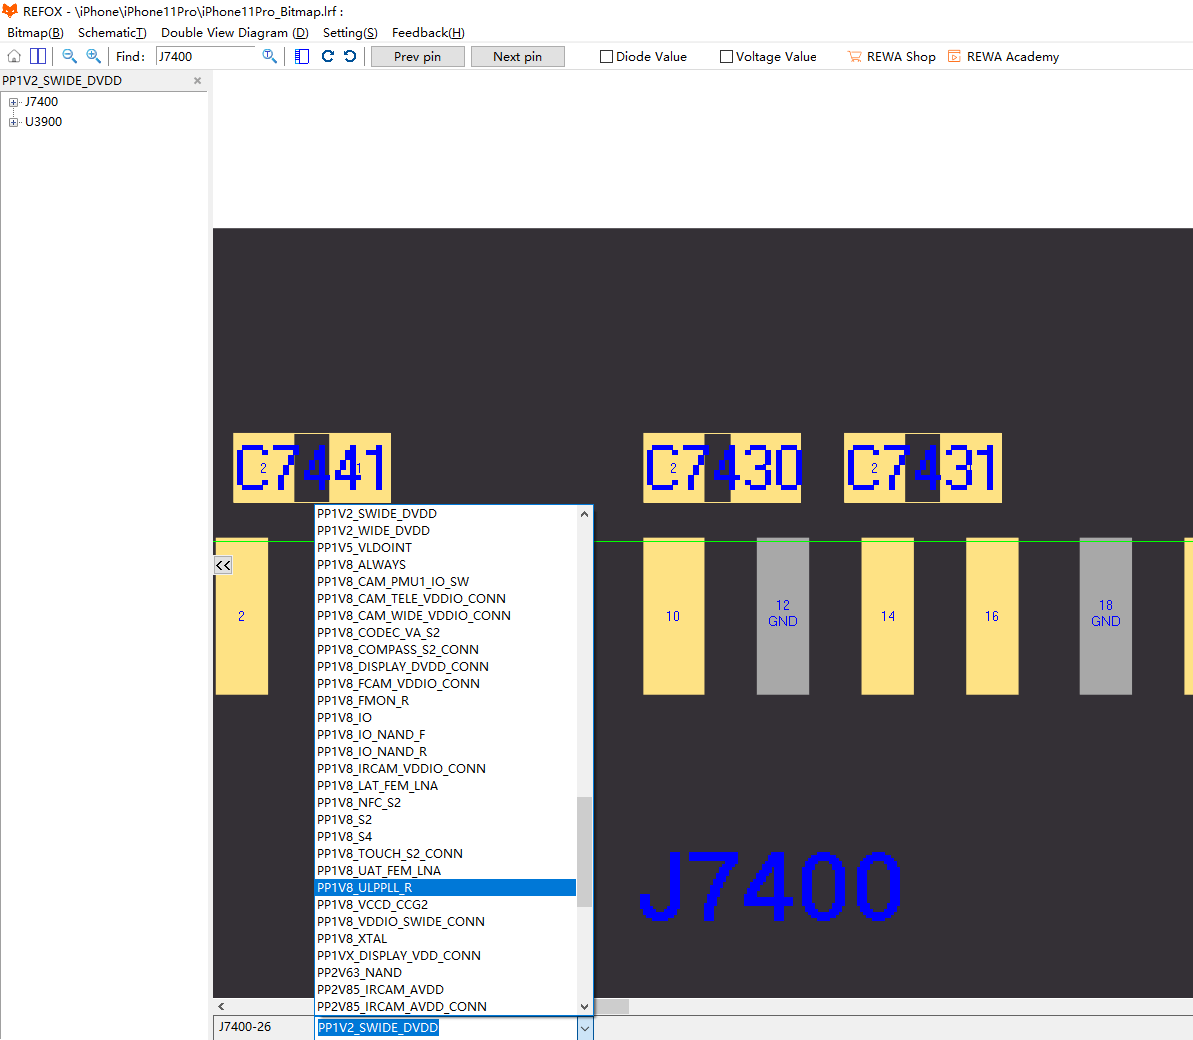Zoom out using the minus magnifier

pos(69,56)
